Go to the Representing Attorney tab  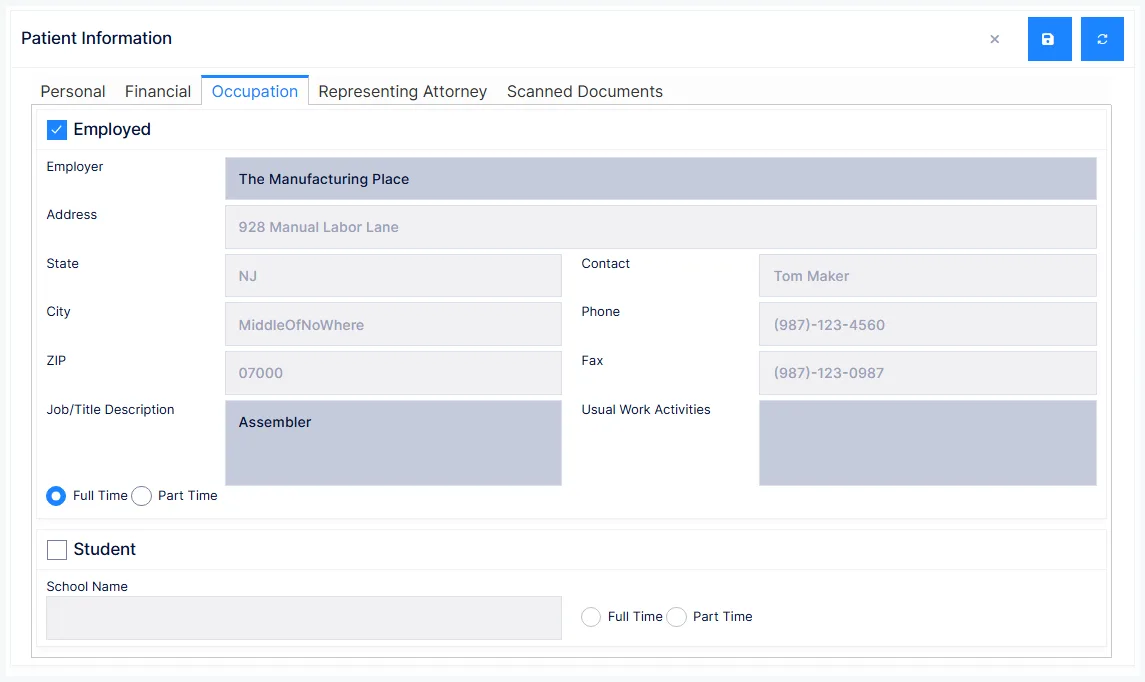pos(402,91)
